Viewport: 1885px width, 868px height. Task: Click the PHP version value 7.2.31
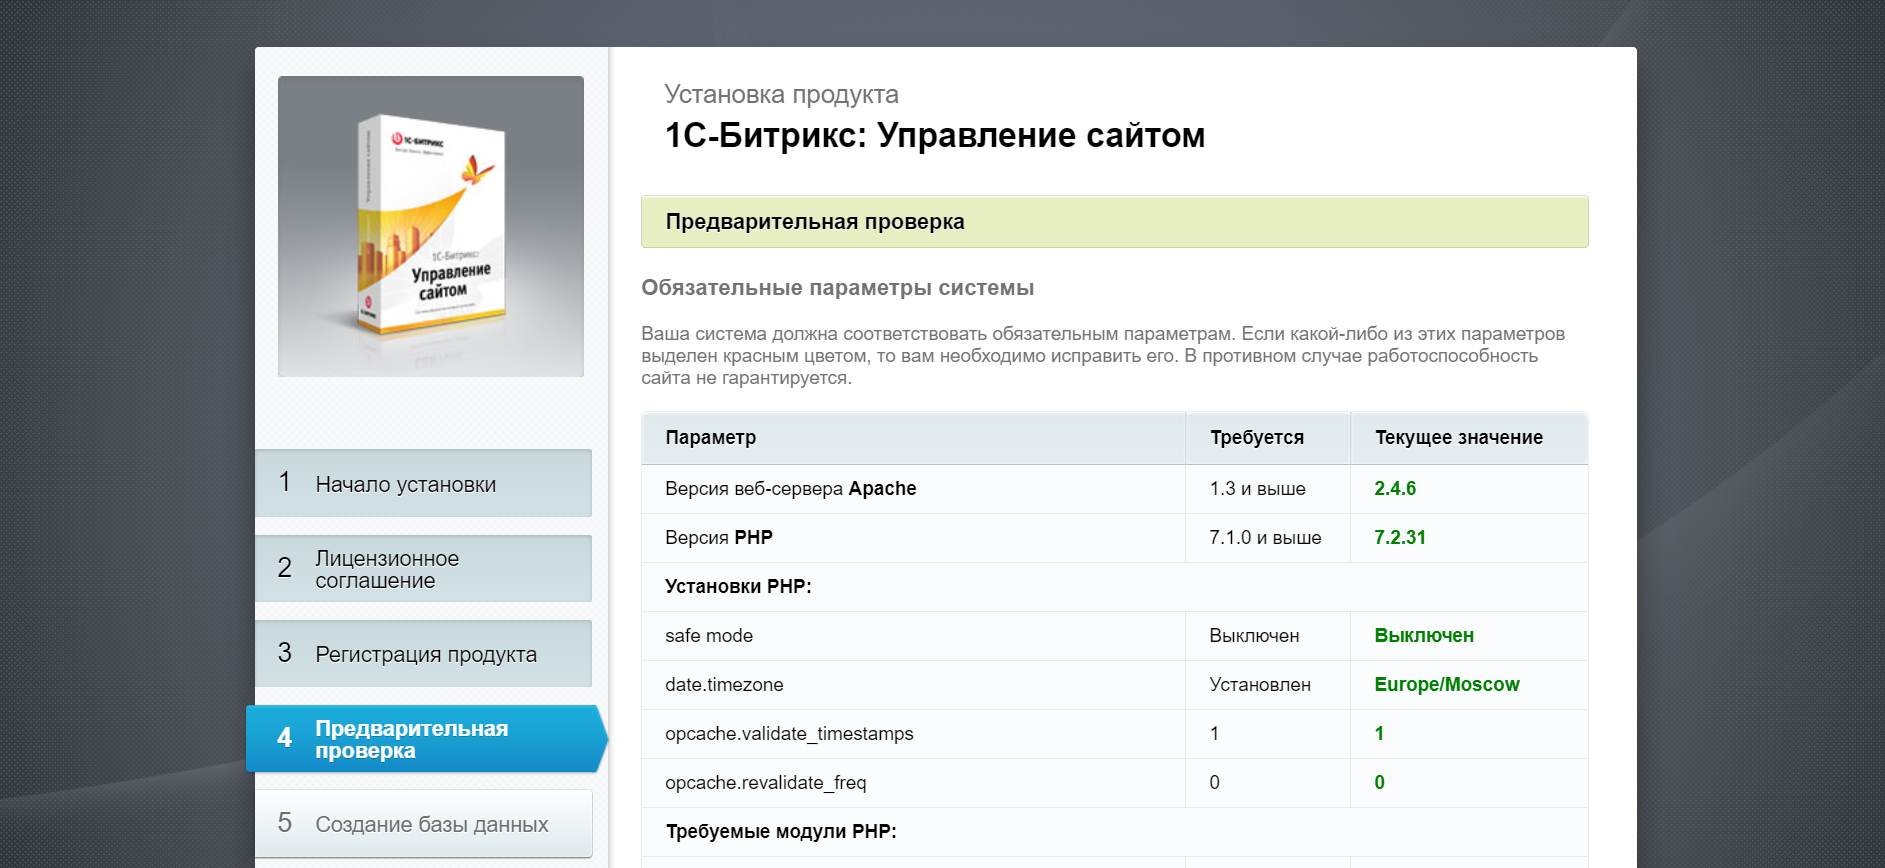pyautogui.click(x=1400, y=537)
